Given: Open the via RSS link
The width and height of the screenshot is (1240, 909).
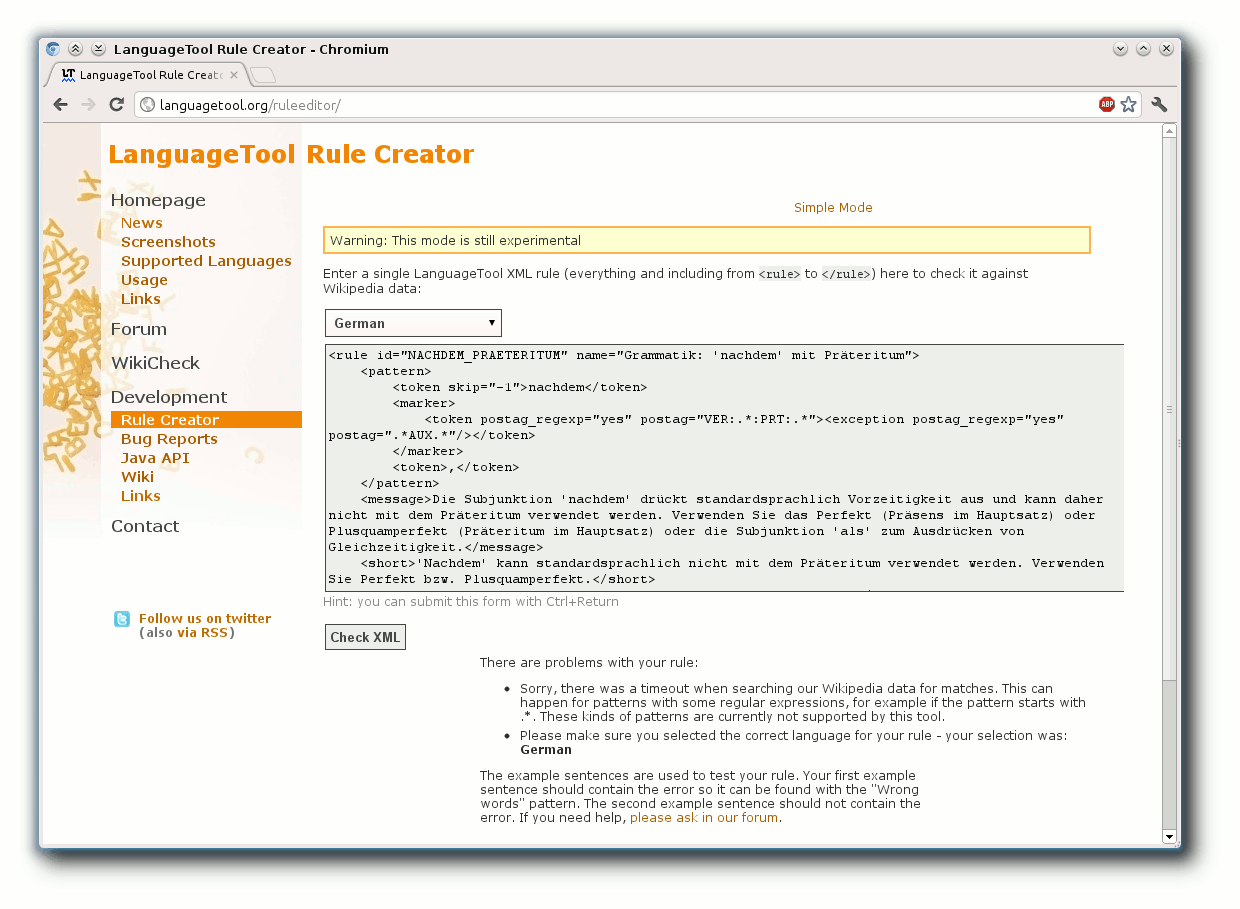Looking at the screenshot, I should [x=202, y=633].
